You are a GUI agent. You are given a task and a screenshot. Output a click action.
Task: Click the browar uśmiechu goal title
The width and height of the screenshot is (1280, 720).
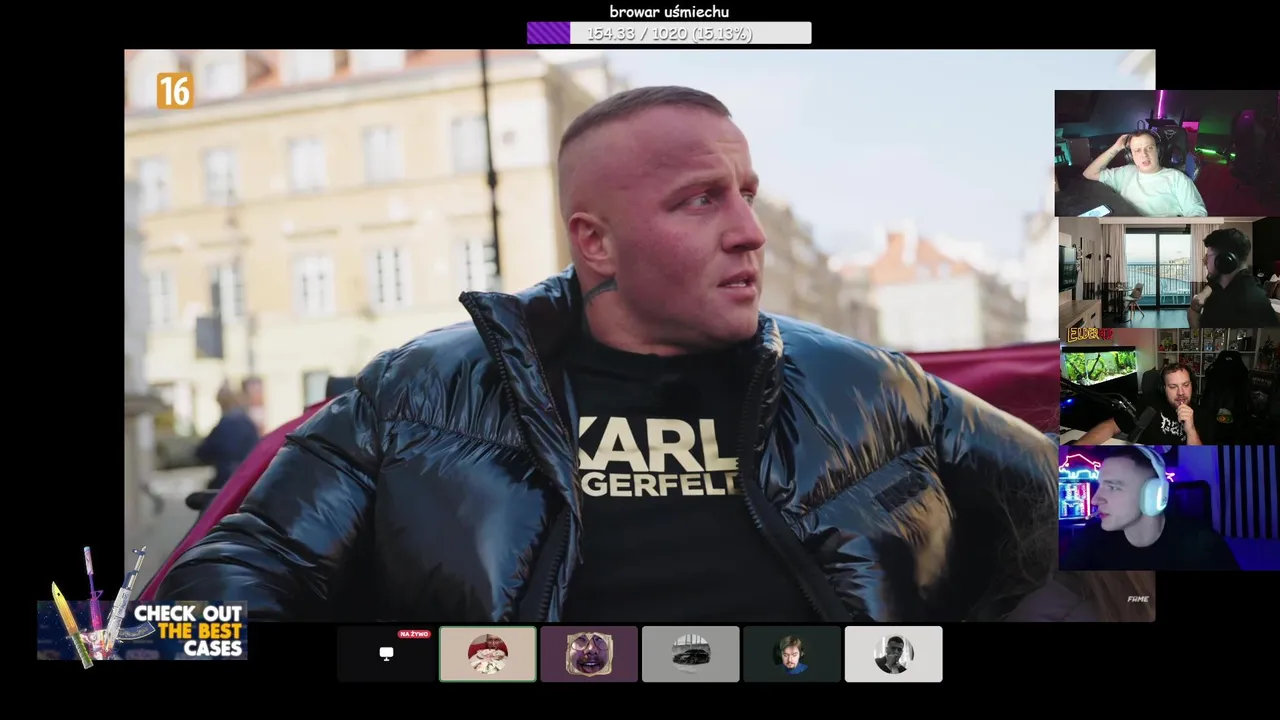click(x=669, y=12)
